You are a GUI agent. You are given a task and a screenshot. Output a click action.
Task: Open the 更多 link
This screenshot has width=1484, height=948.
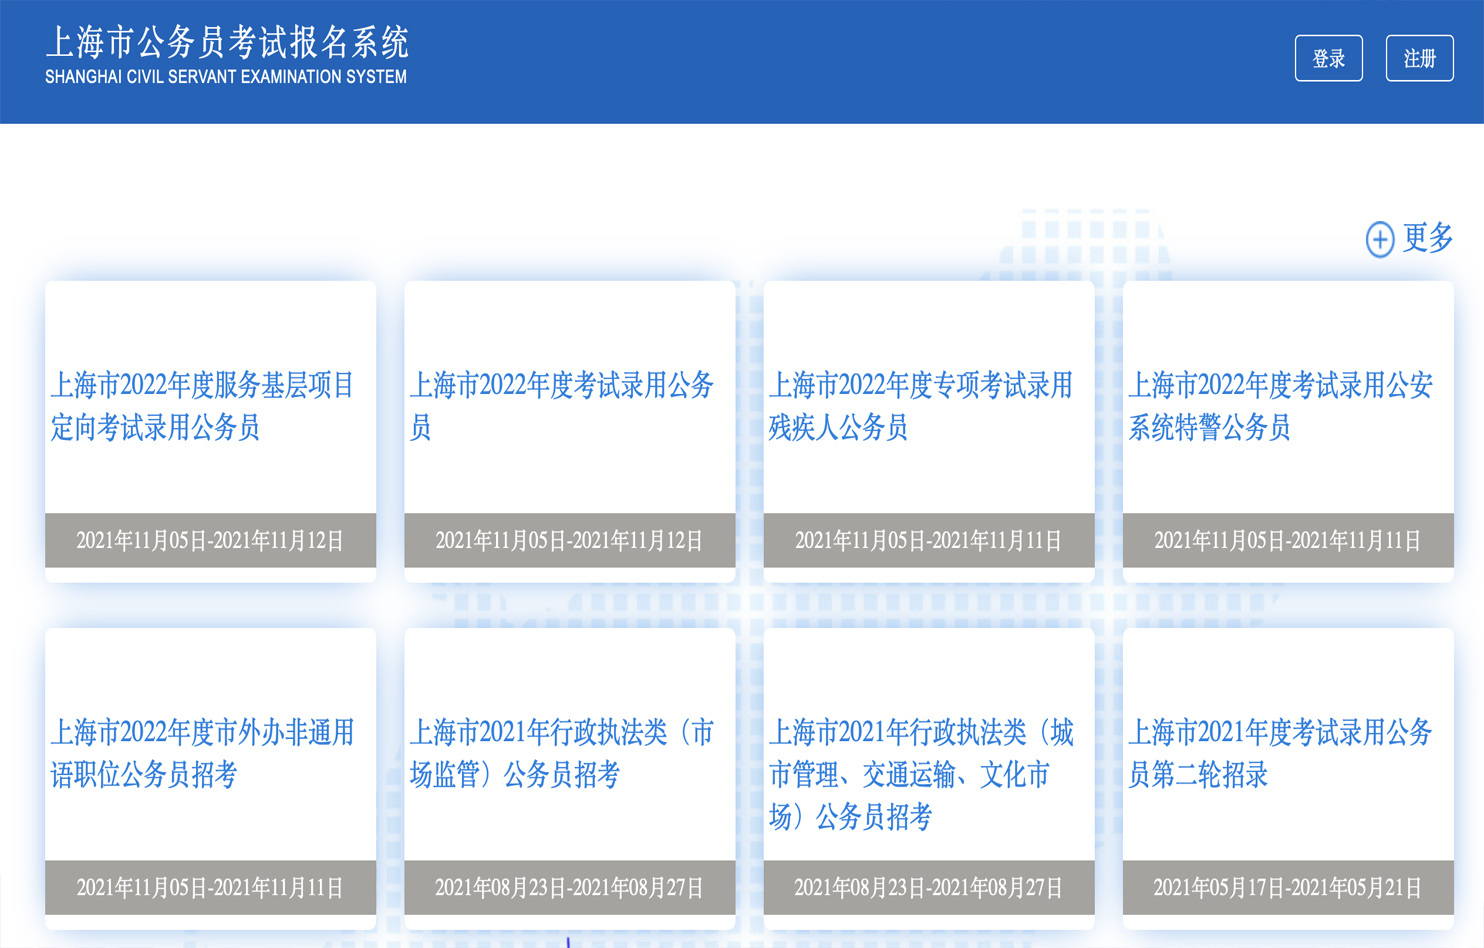1428,238
